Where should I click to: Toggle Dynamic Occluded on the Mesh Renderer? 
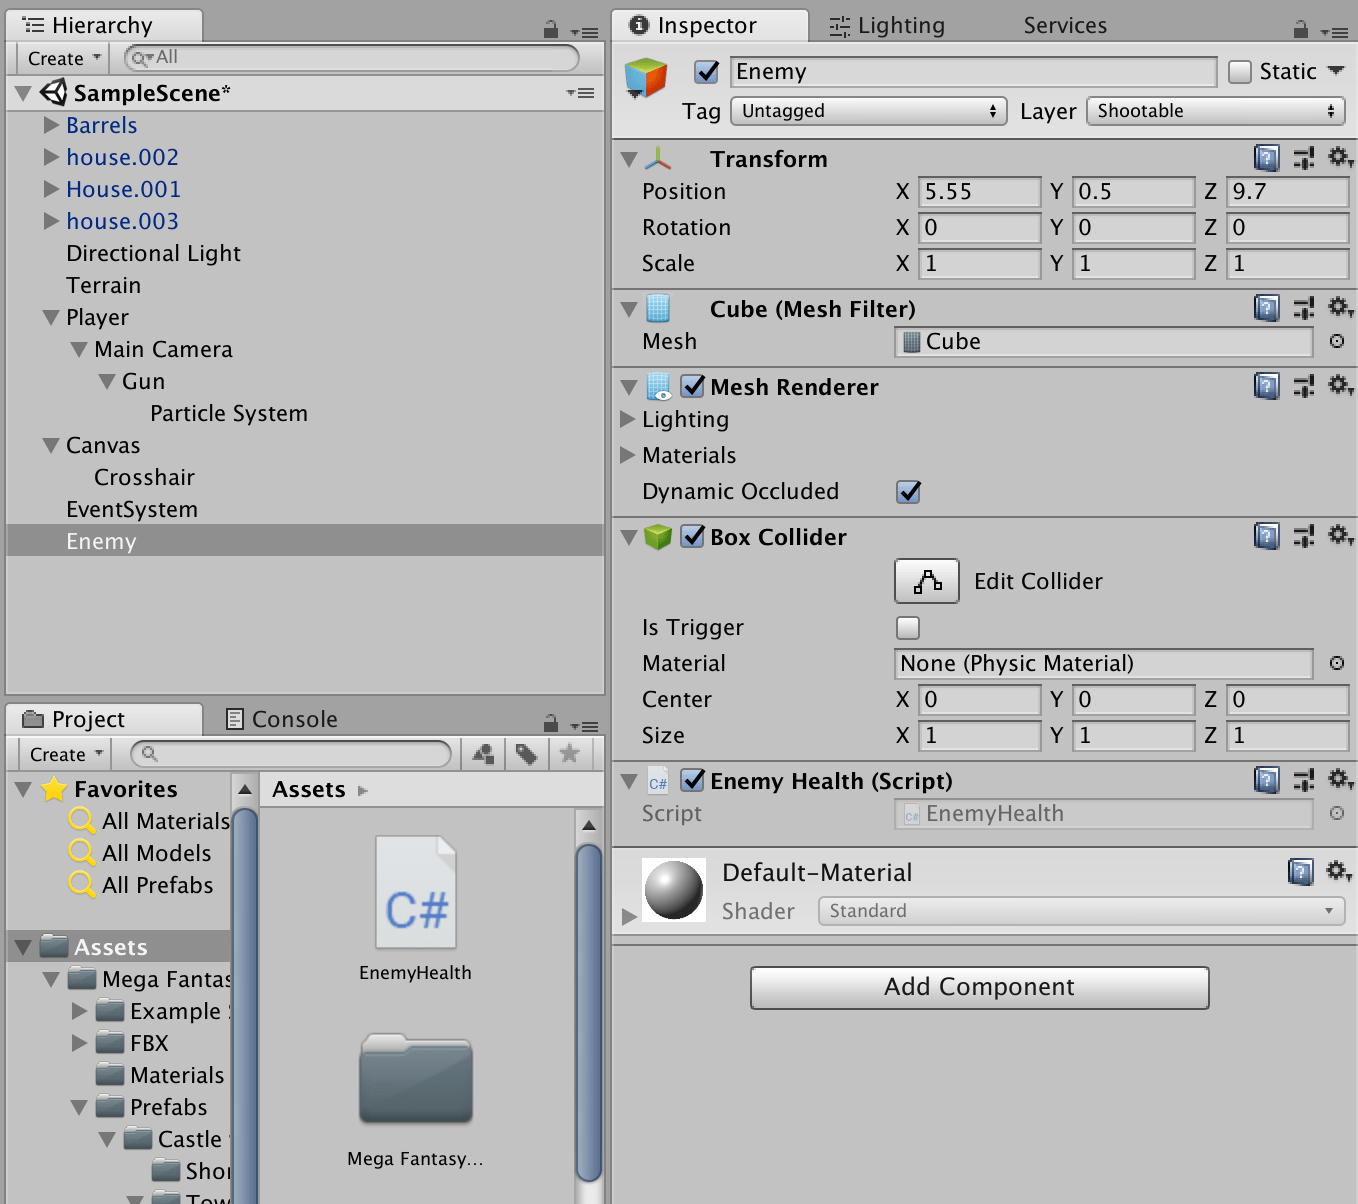pos(908,491)
